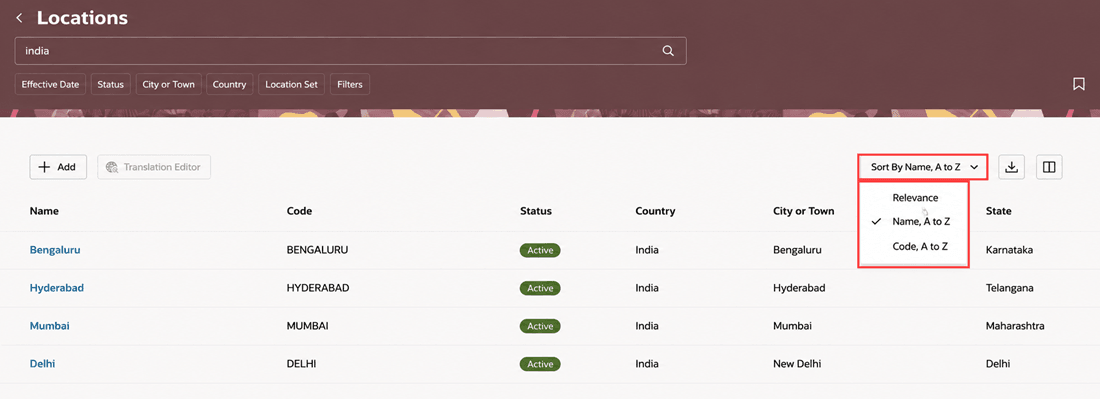
Task: Select the Karnataka state cell
Action: 1009,250
